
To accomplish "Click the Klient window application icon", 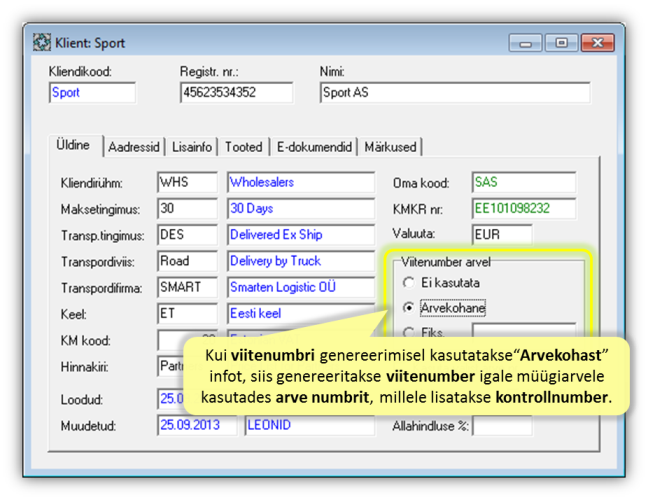I will click(42, 43).
